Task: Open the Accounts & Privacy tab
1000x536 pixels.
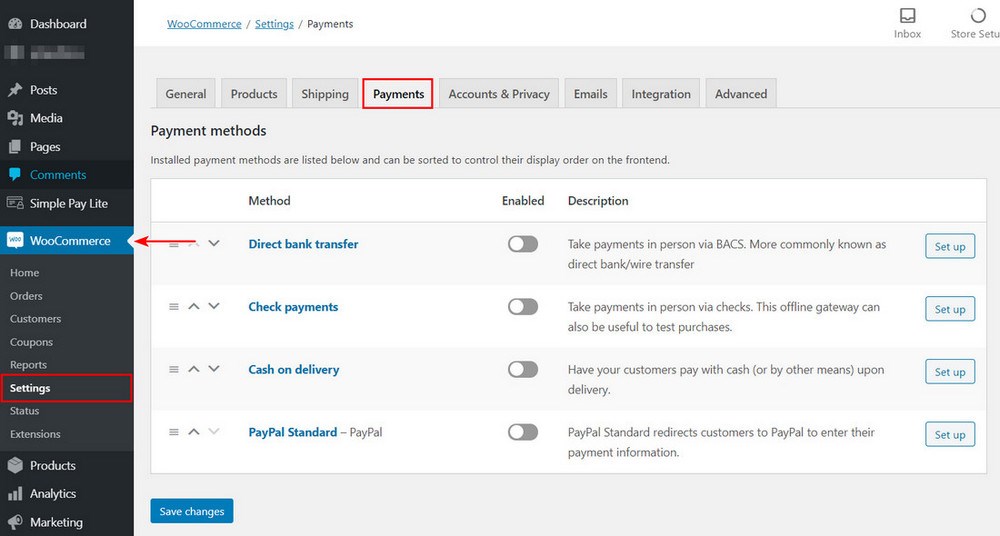Action: coord(499,94)
